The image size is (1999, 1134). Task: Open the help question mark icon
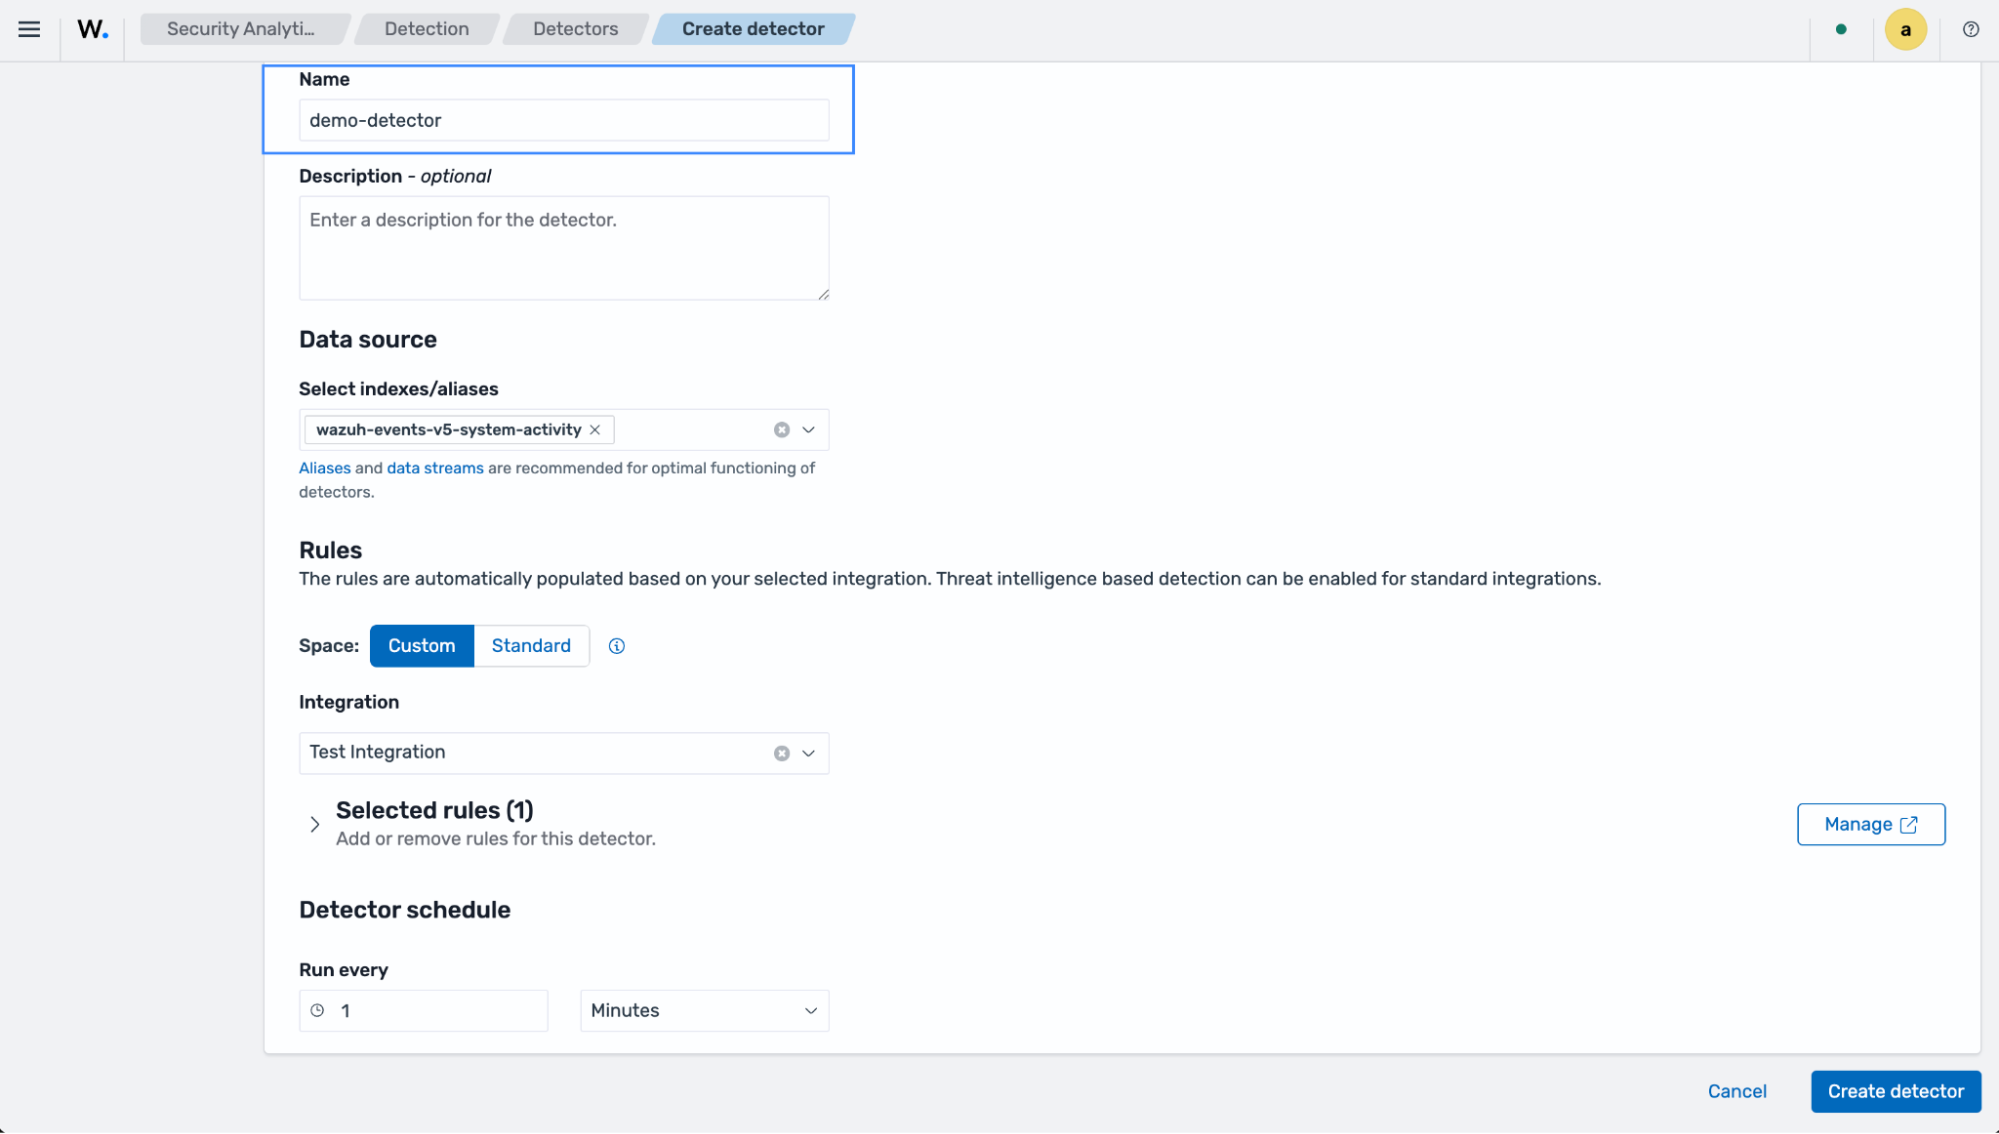point(1970,29)
